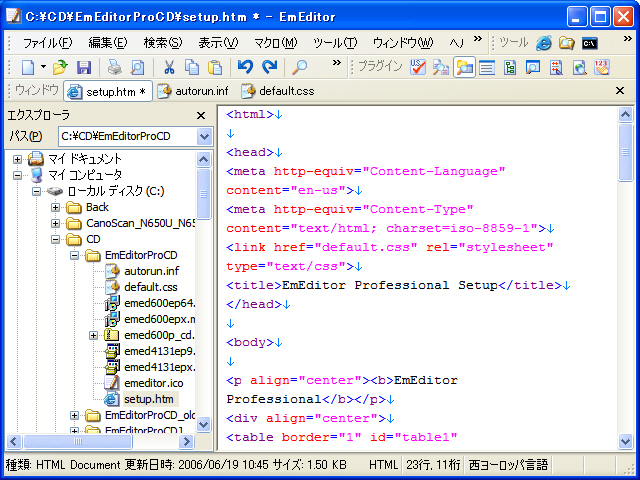Toggle the Explorer plugin button

click(x=464, y=67)
